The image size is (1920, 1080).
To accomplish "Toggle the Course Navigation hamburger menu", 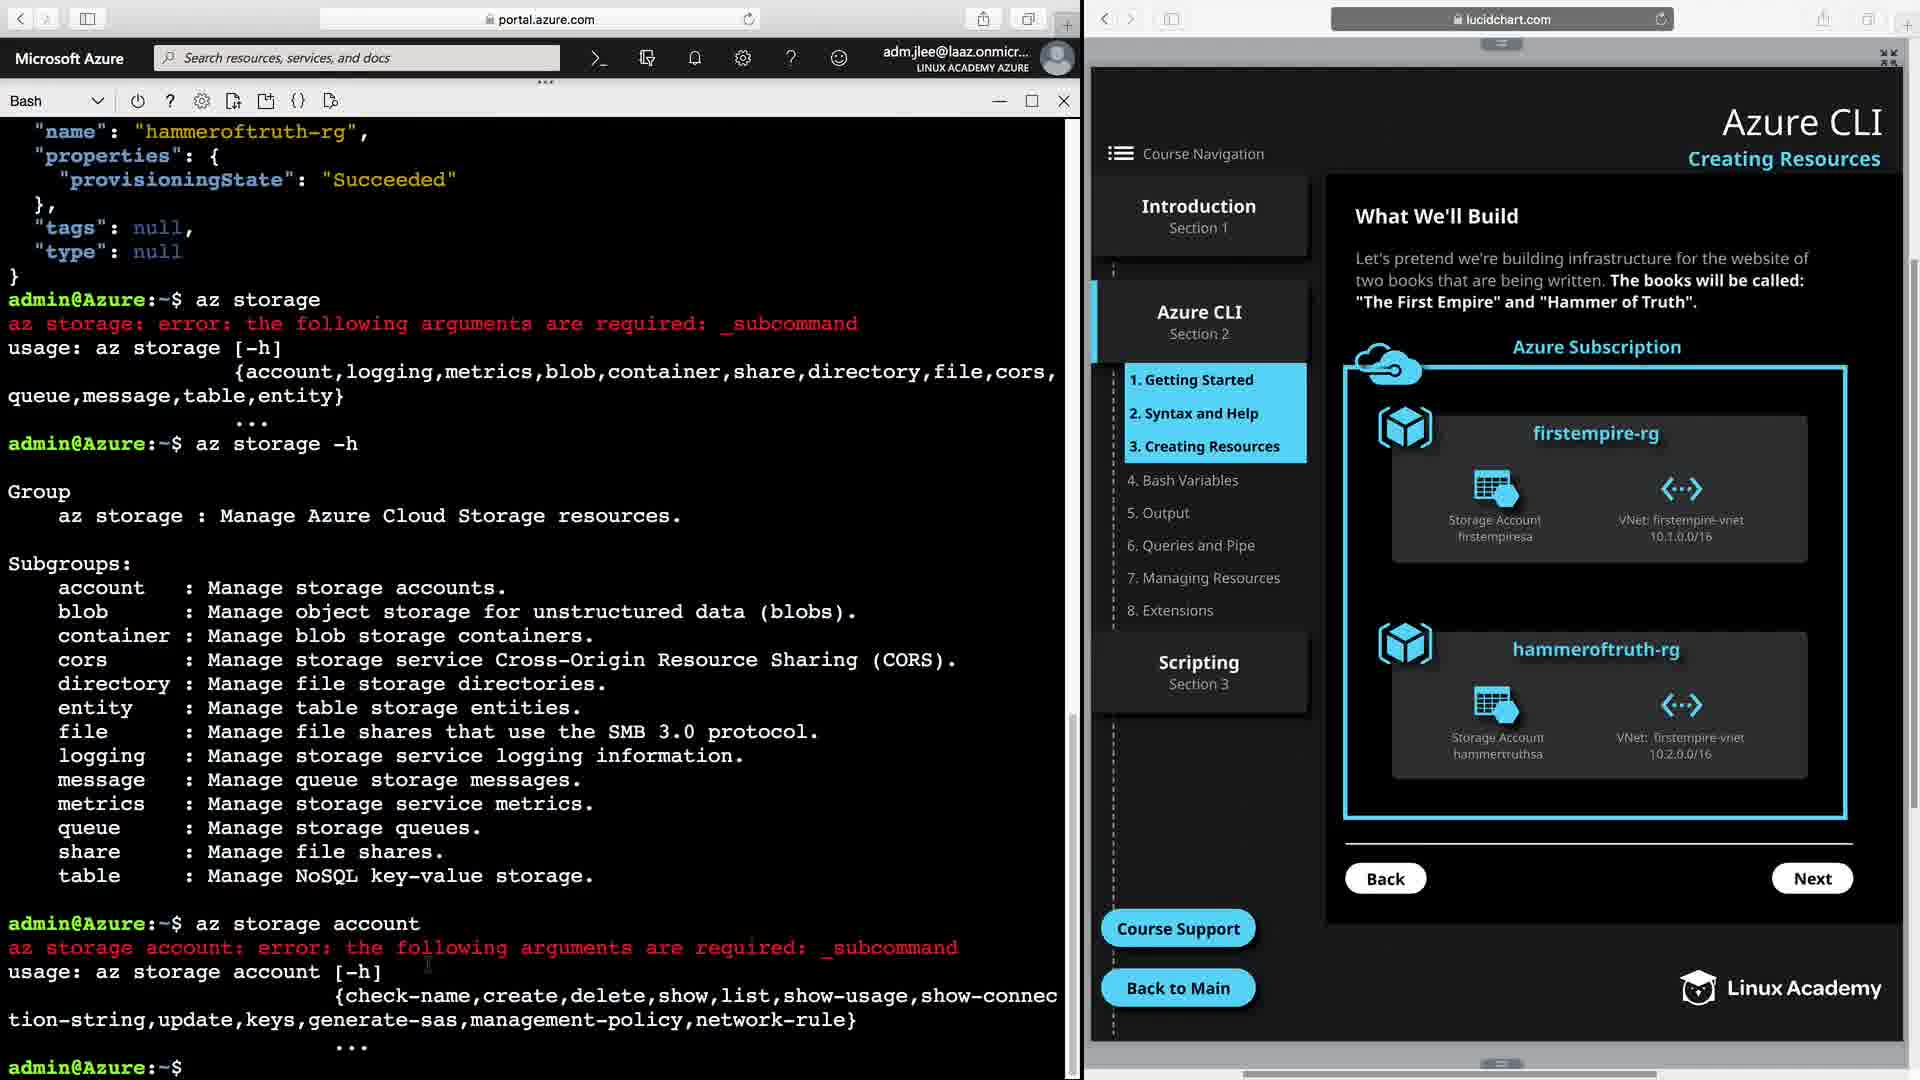I will pos(1120,153).
